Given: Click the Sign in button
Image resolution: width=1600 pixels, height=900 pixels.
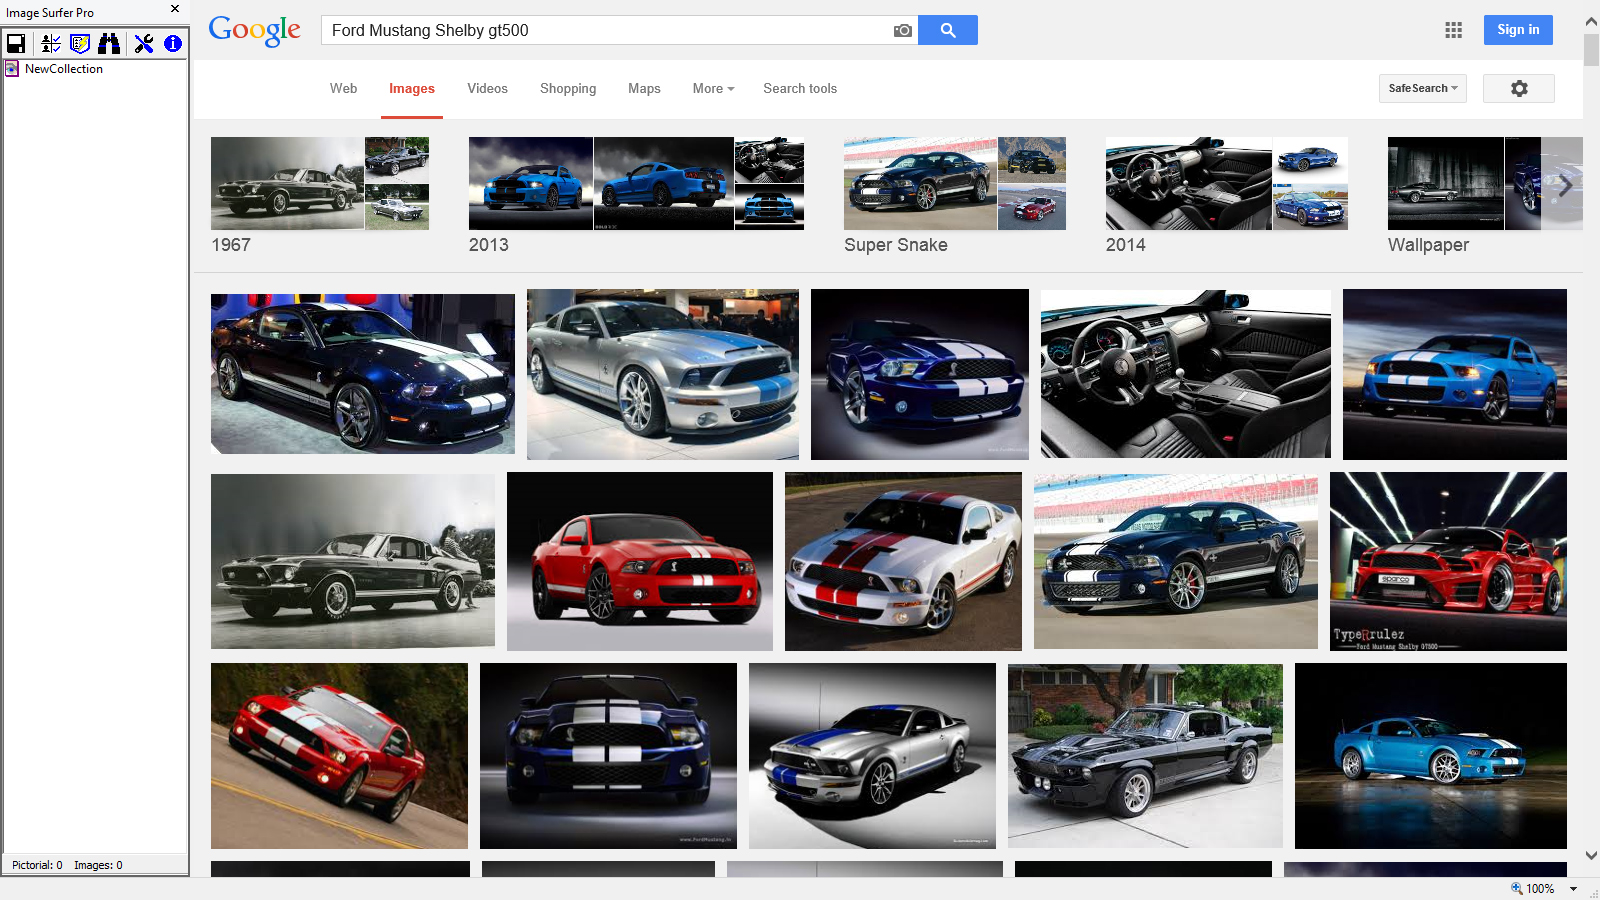Looking at the screenshot, I should point(1518,30).
